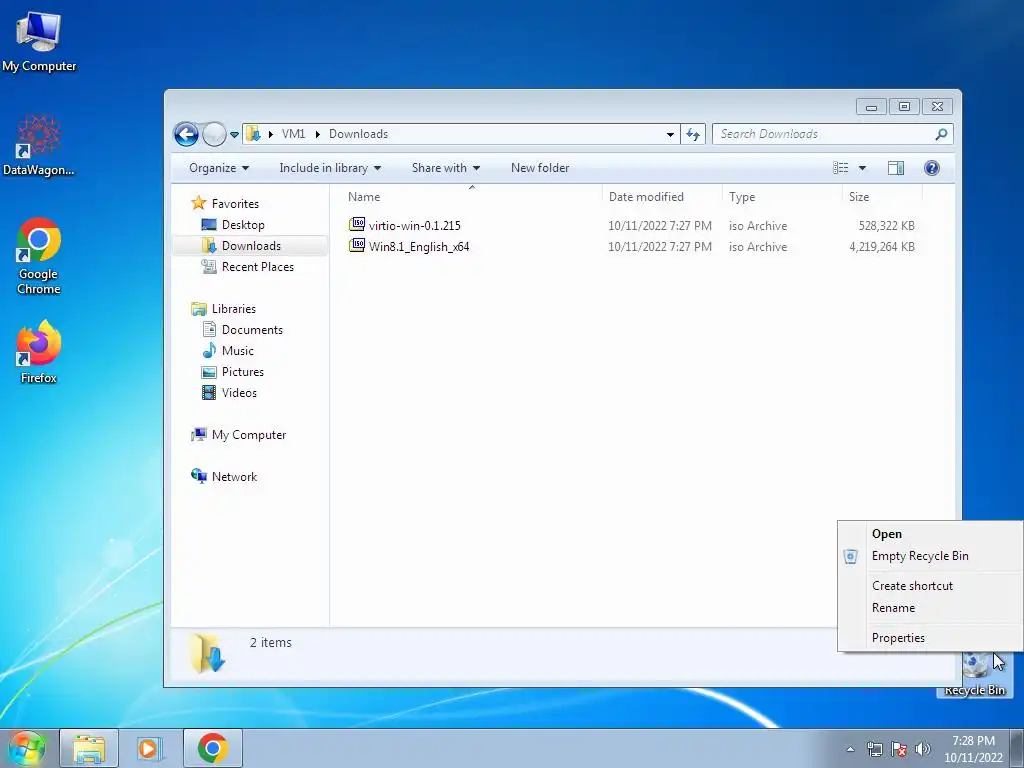The image size is (1024, 768).
Task: Open the address bar history dropdown
Action: pos(670,135)
